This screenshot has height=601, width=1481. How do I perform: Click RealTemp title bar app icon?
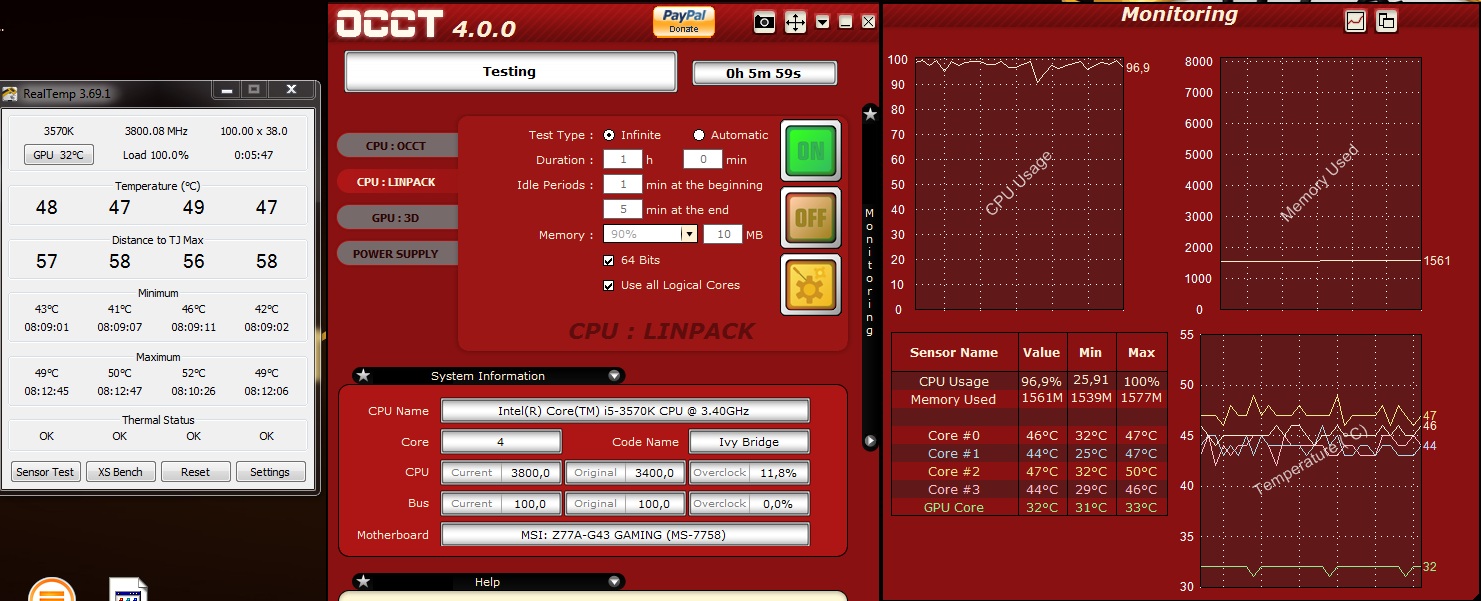point(10,94)
